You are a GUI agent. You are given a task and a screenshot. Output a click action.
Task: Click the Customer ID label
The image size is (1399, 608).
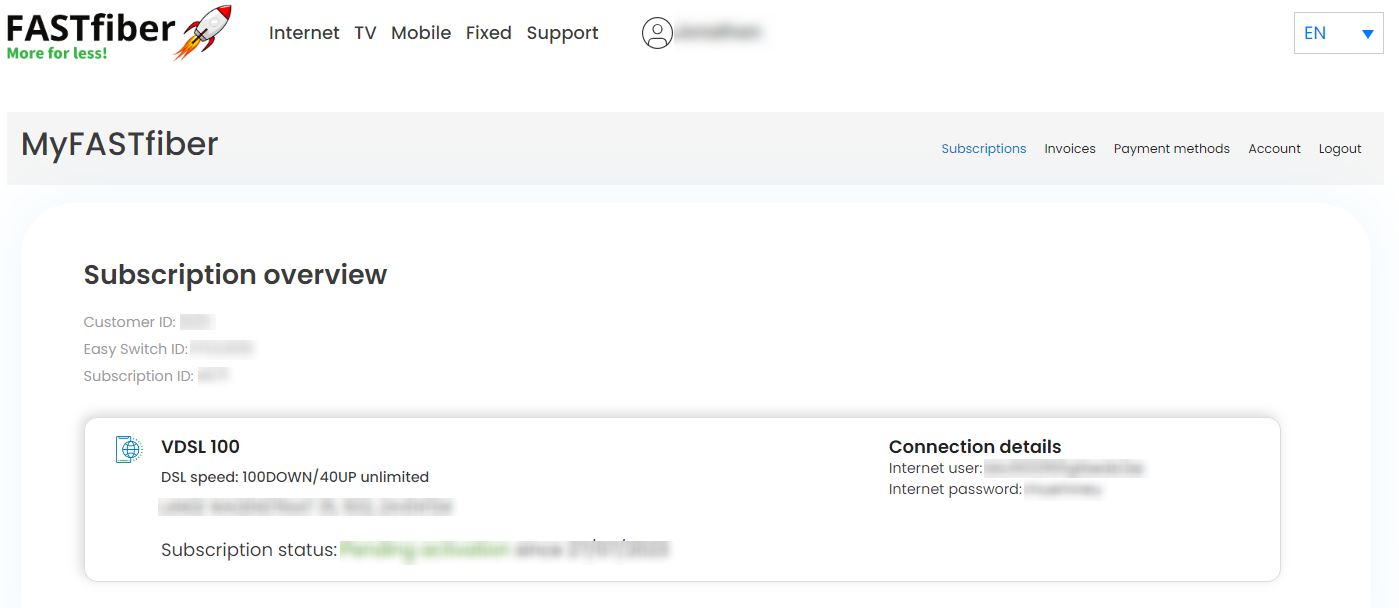(130, 322)
